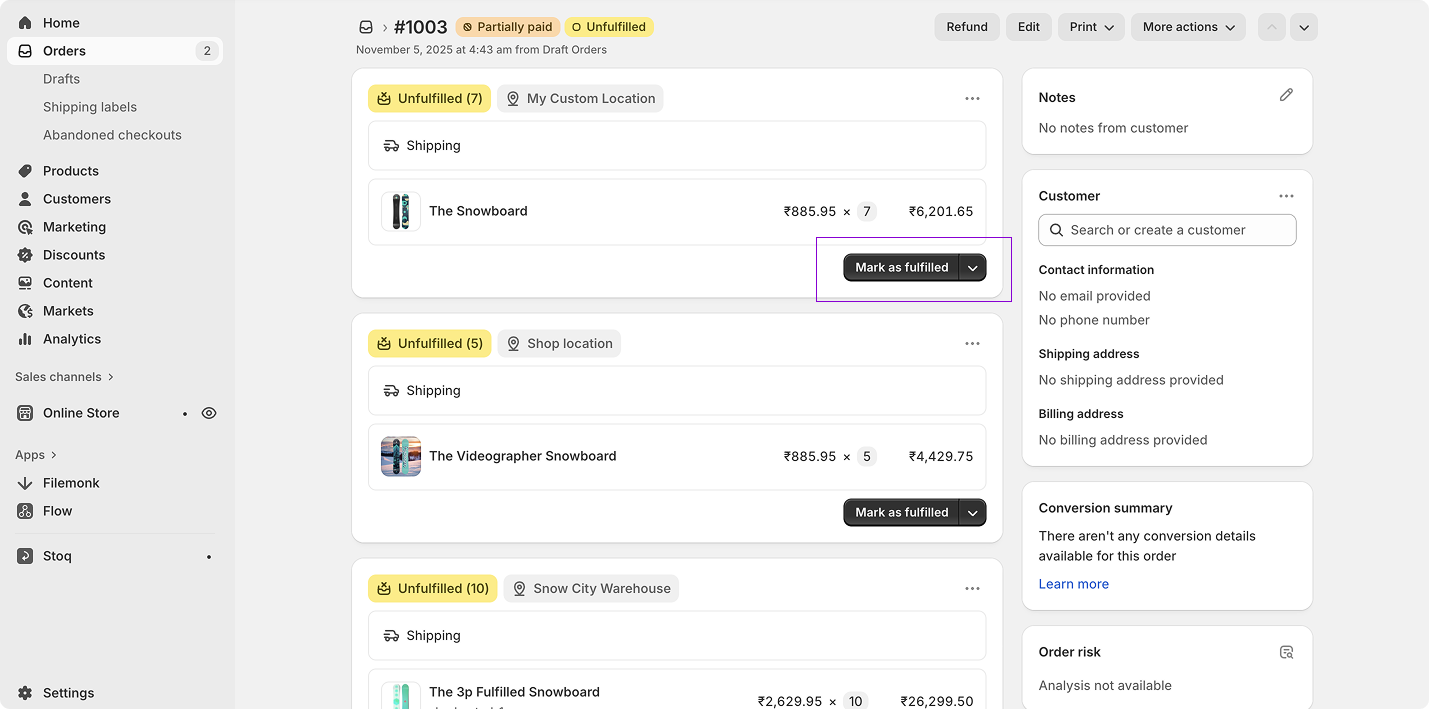The image size is (1429, 709).
Task: Open Settings at the bottom sidebar
Action: (x=68, y=692)
